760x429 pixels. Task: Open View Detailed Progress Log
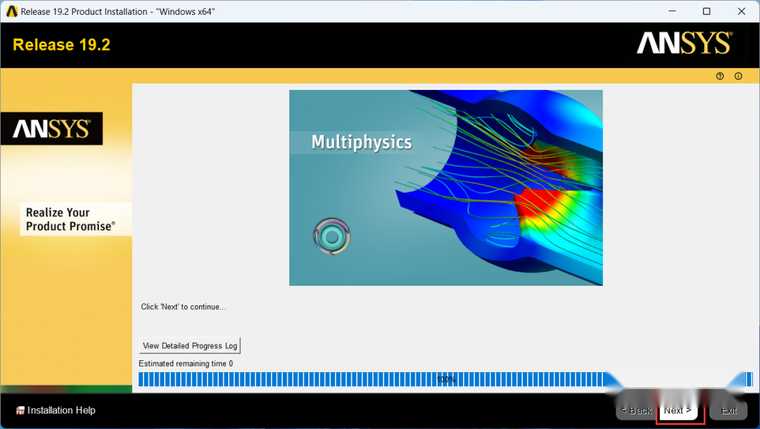coord(190,346)
